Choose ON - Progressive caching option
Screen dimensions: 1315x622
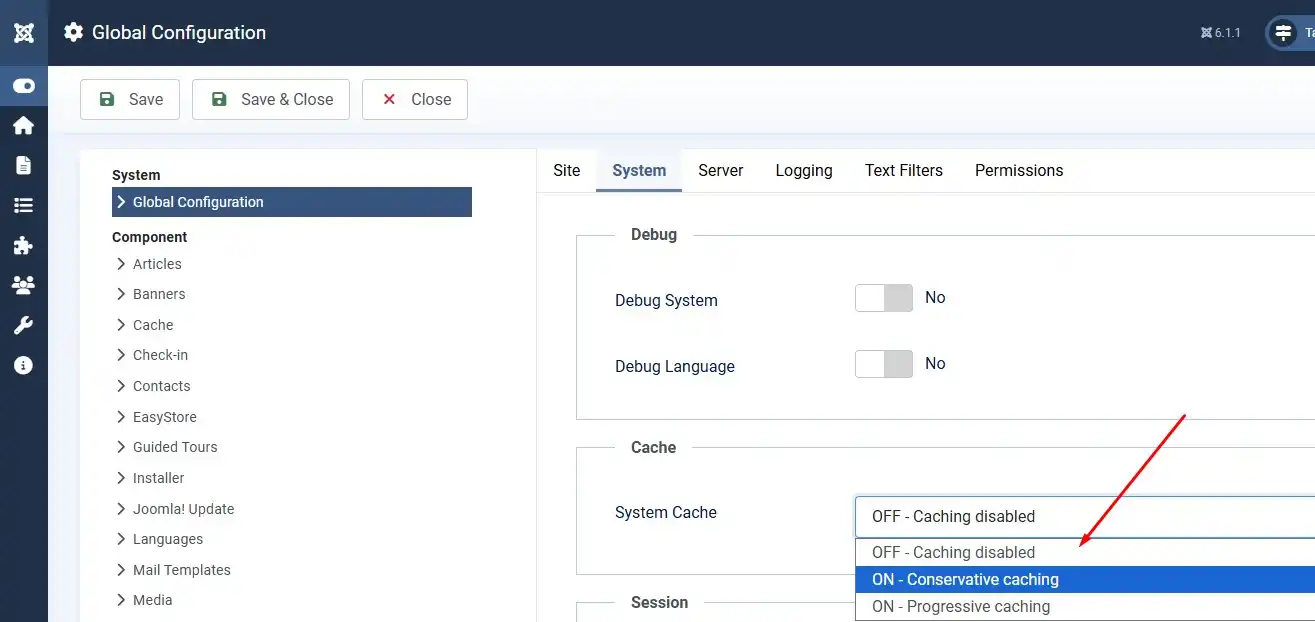coord(1085,606)
